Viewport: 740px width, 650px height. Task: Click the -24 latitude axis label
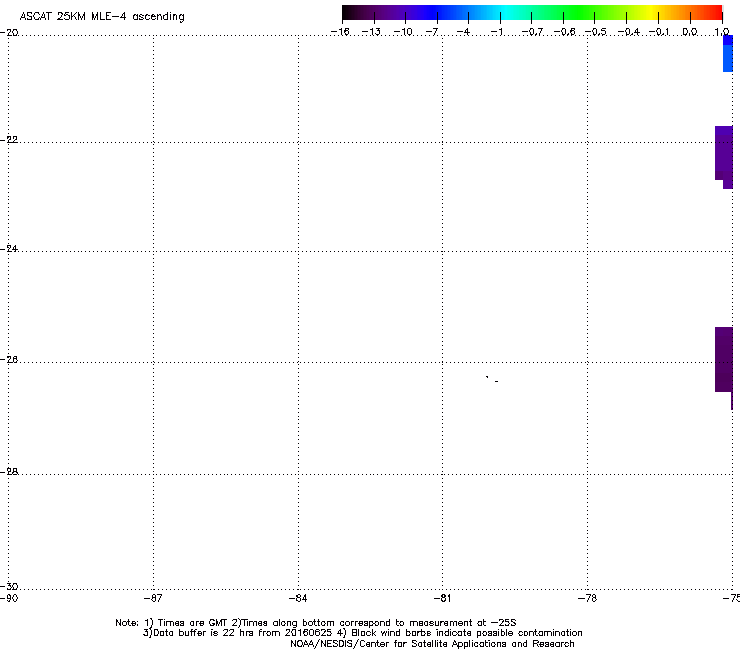tap(9, 249)
